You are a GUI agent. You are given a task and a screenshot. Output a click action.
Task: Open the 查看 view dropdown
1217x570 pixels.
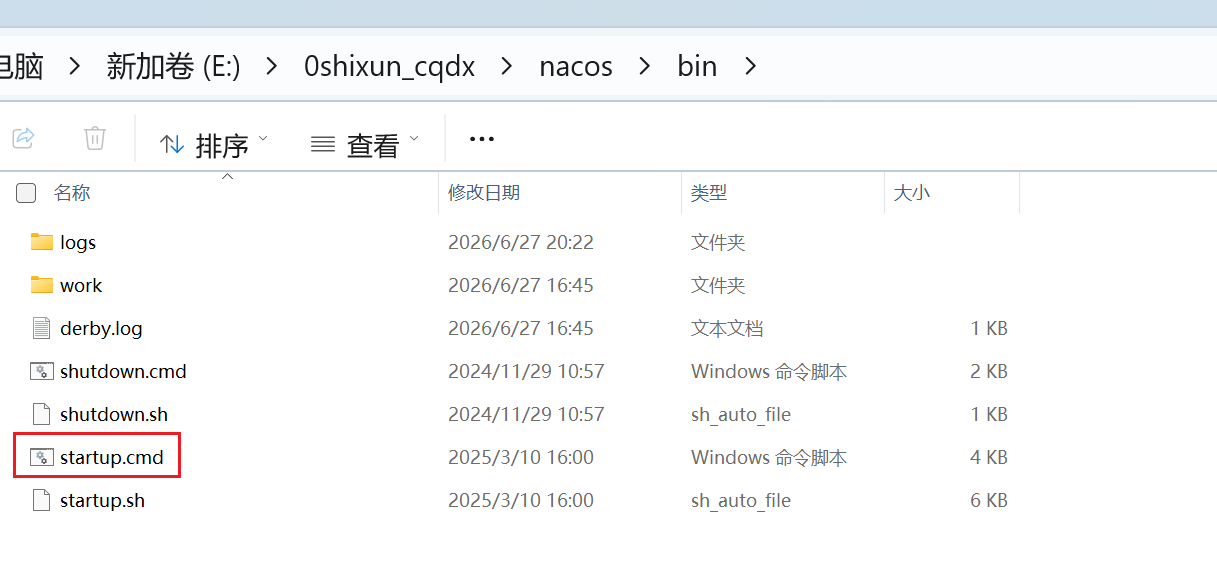365,145
